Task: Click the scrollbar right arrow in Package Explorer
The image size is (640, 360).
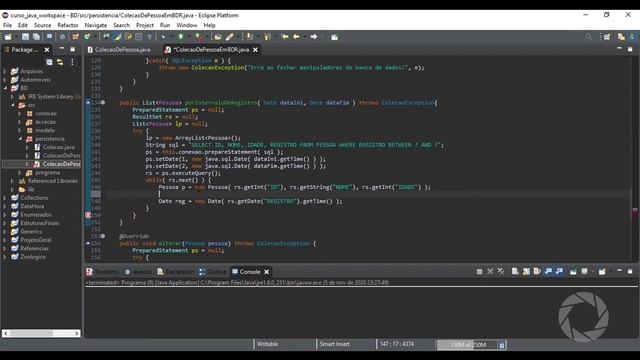Action: [x=77, y=333]
